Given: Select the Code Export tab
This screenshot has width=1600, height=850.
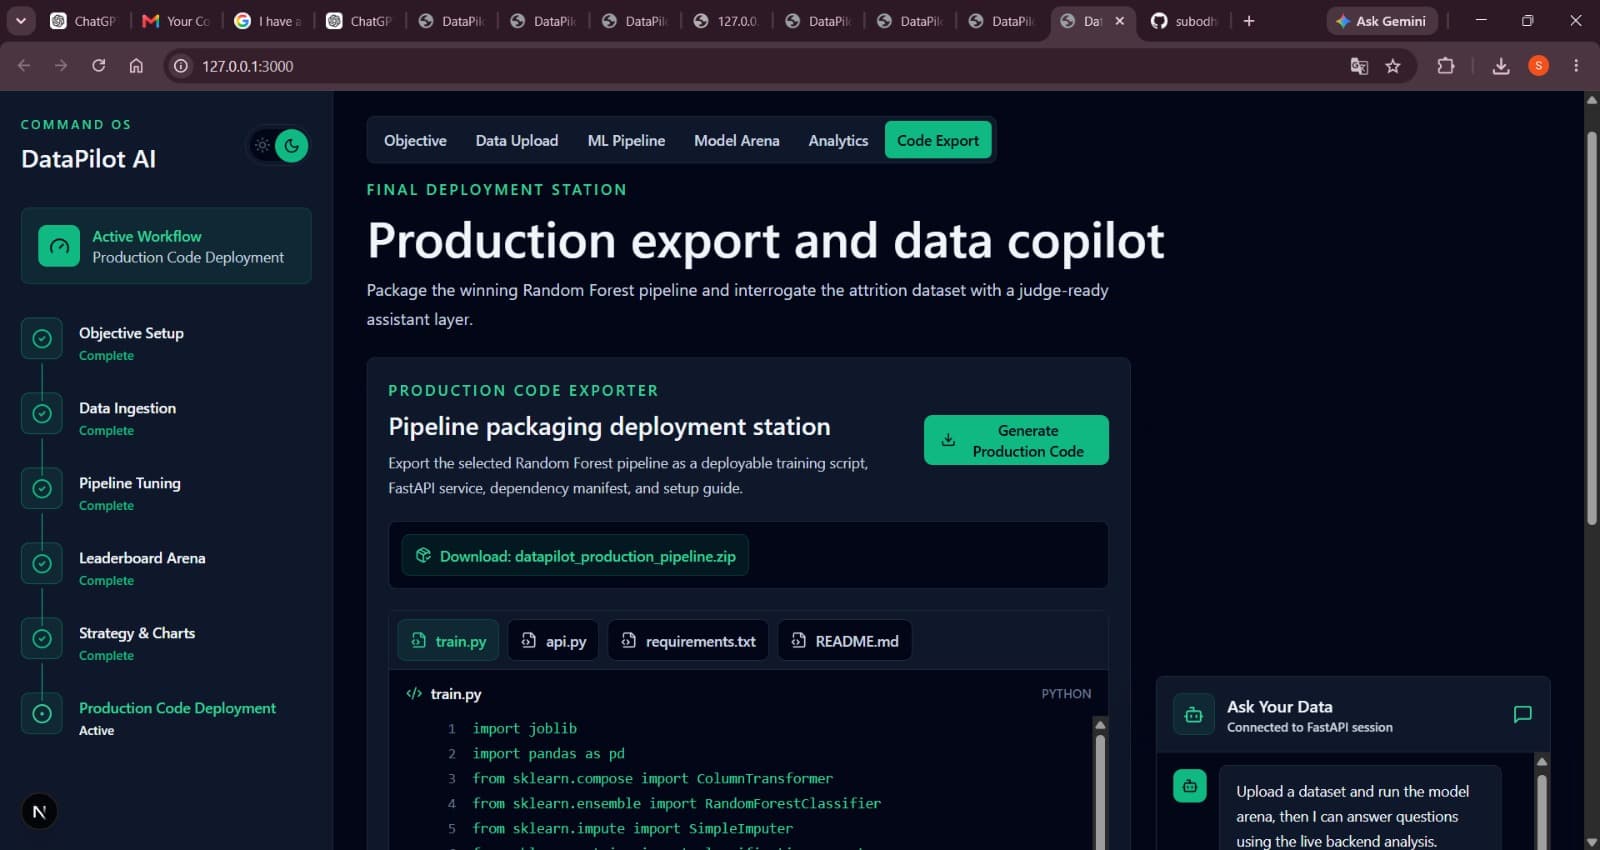Looking at the screenshot, I should pos(938,141).
